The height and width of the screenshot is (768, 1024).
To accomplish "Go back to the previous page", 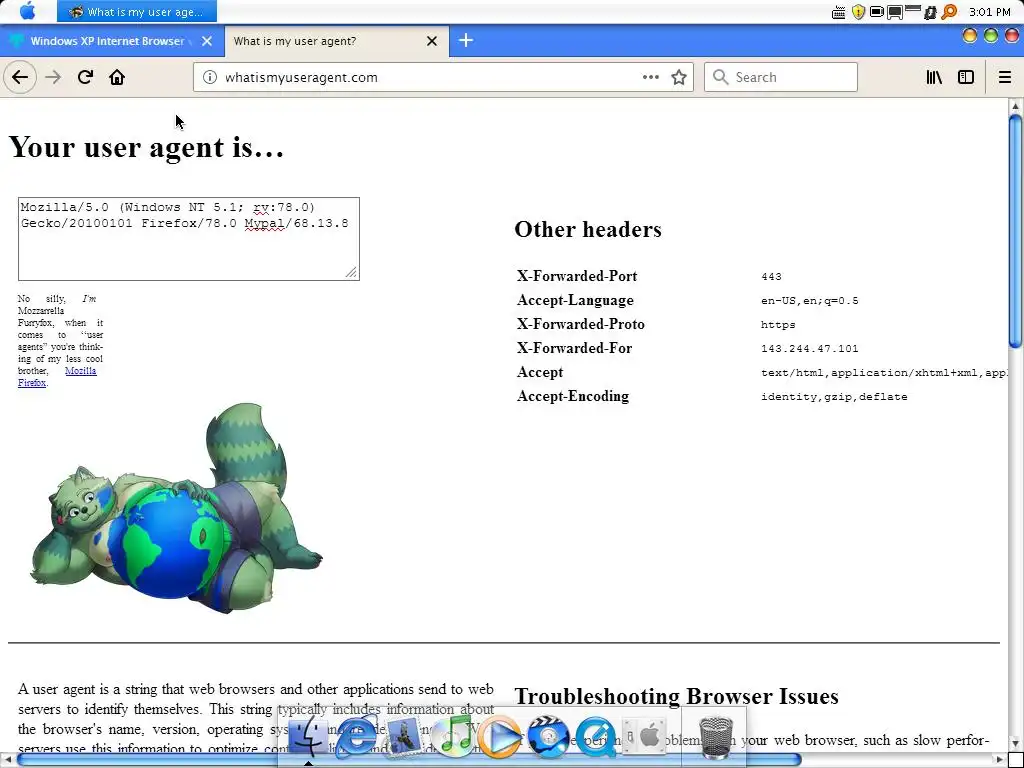I will [x=20, y=77].
